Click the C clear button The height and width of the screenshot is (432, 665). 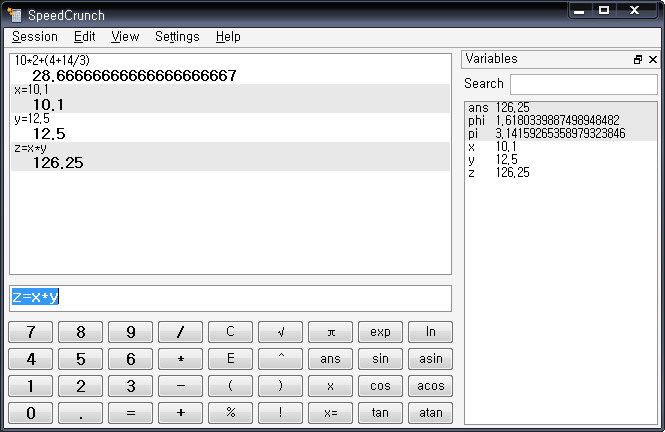point(230,332)
